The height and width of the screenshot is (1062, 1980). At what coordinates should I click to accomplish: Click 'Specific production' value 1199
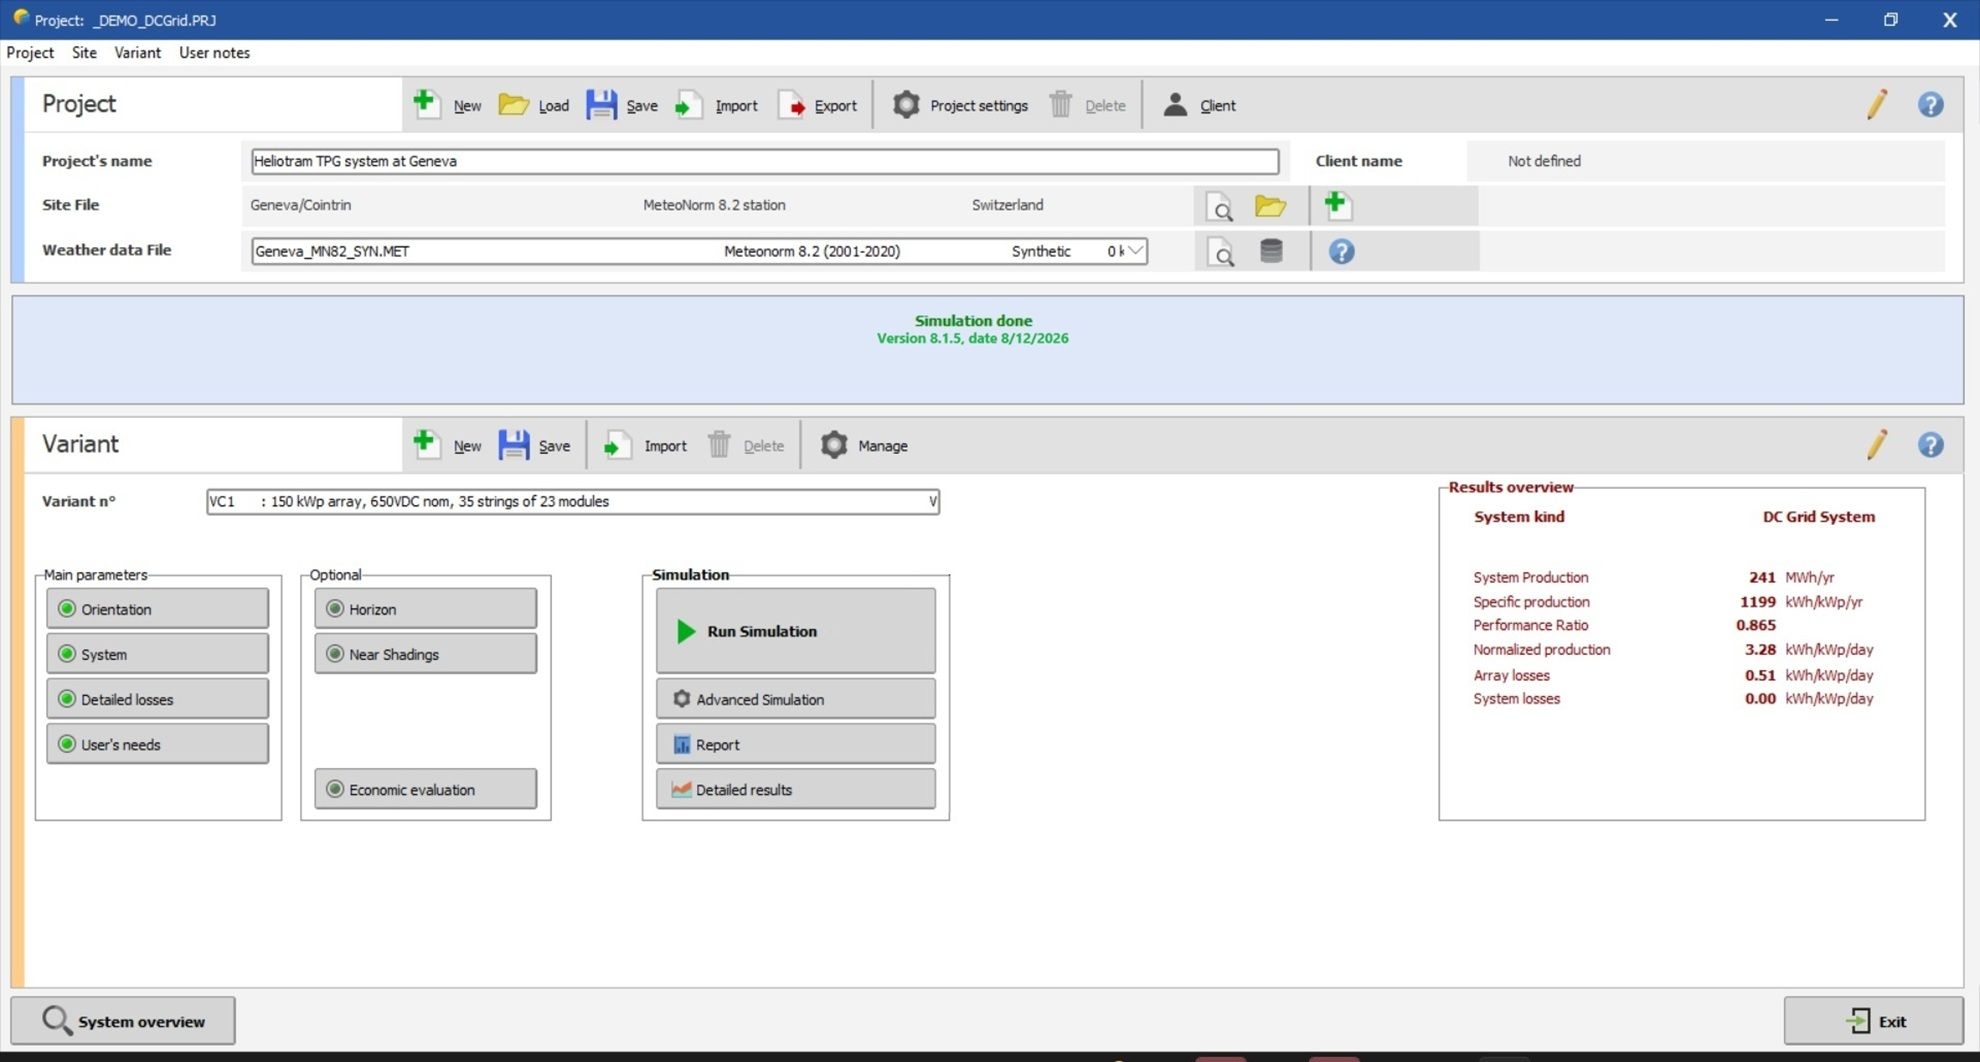tap(1757, 602)
